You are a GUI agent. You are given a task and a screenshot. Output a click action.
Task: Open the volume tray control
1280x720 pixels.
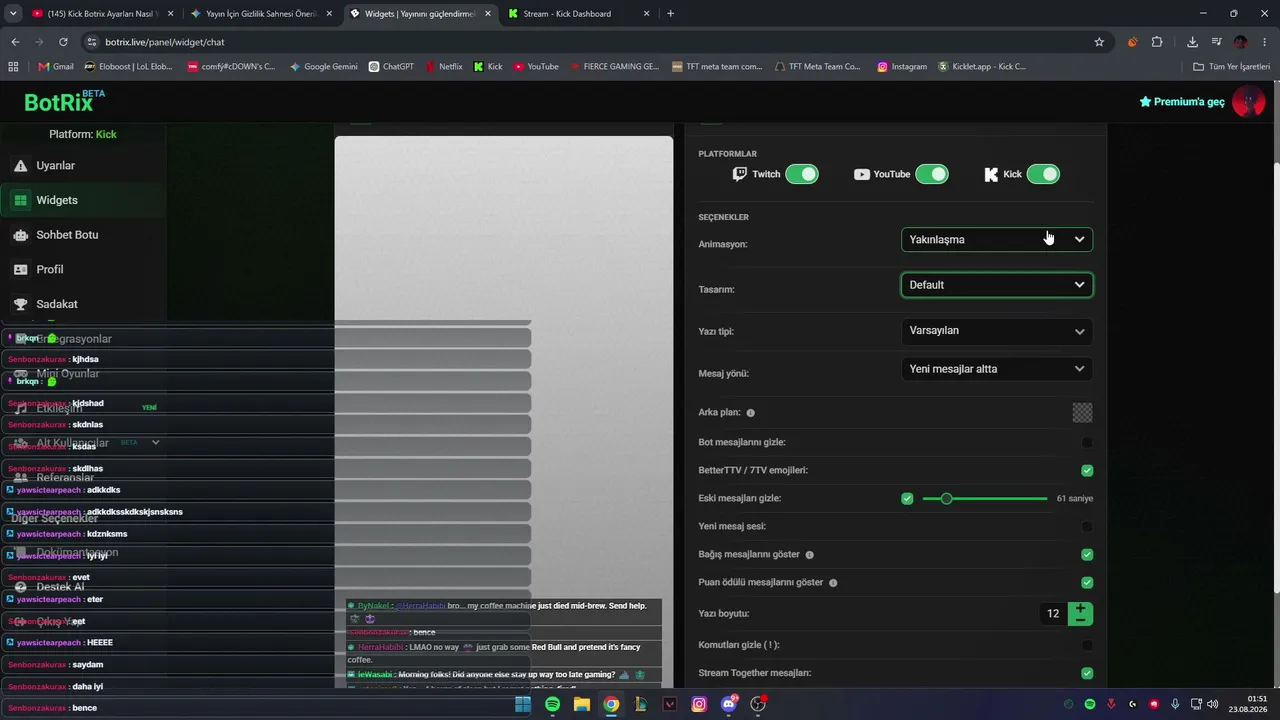1212,704
